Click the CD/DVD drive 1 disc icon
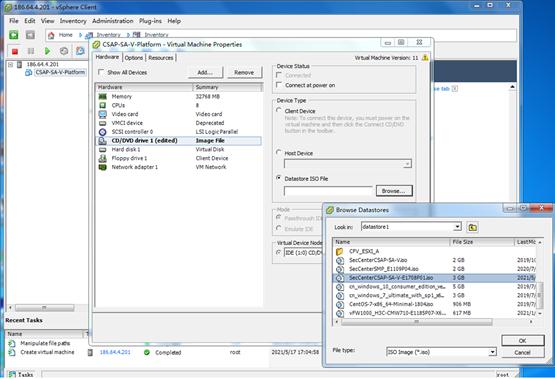The image size is (555, 379). pyautogui.click(x=103, y=141)
